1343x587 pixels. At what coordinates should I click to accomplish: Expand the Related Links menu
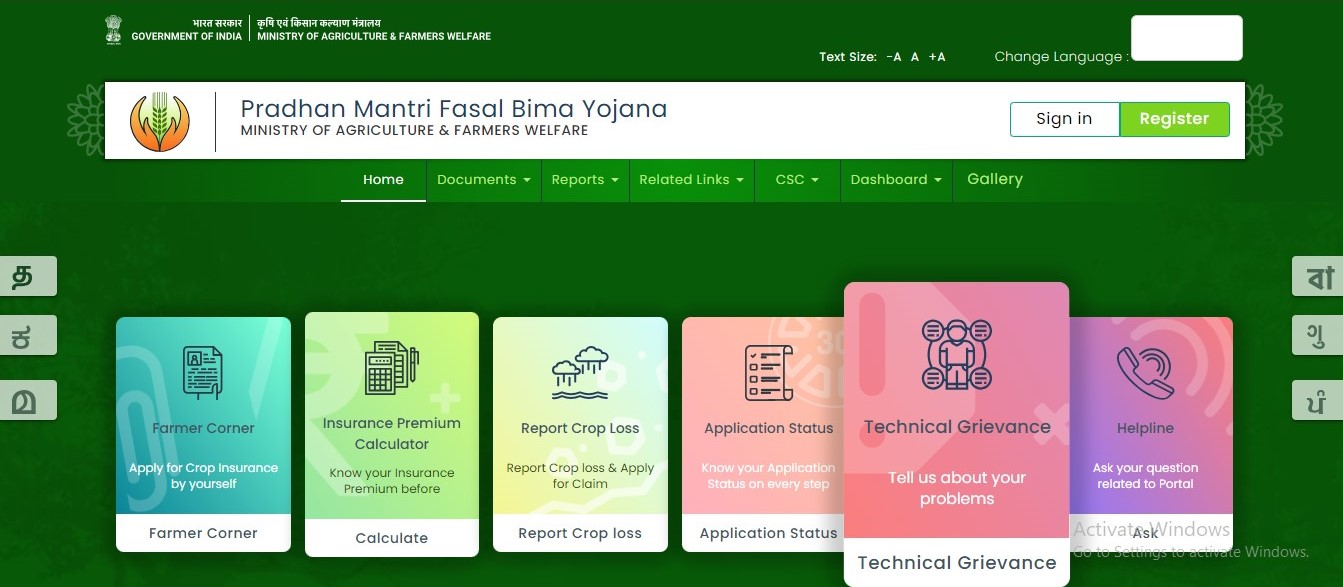pyautogui.click(x=692, y=180)
